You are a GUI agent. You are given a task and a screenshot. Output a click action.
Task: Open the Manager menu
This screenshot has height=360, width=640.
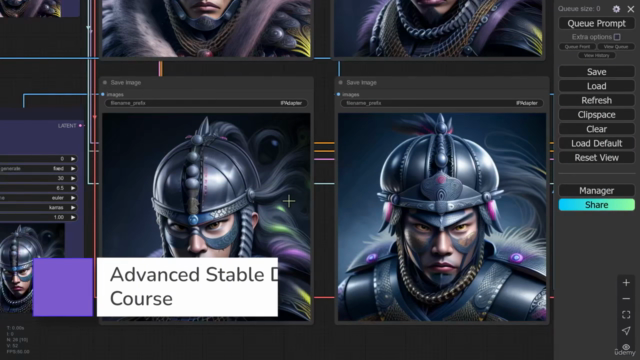click(596, 191)
